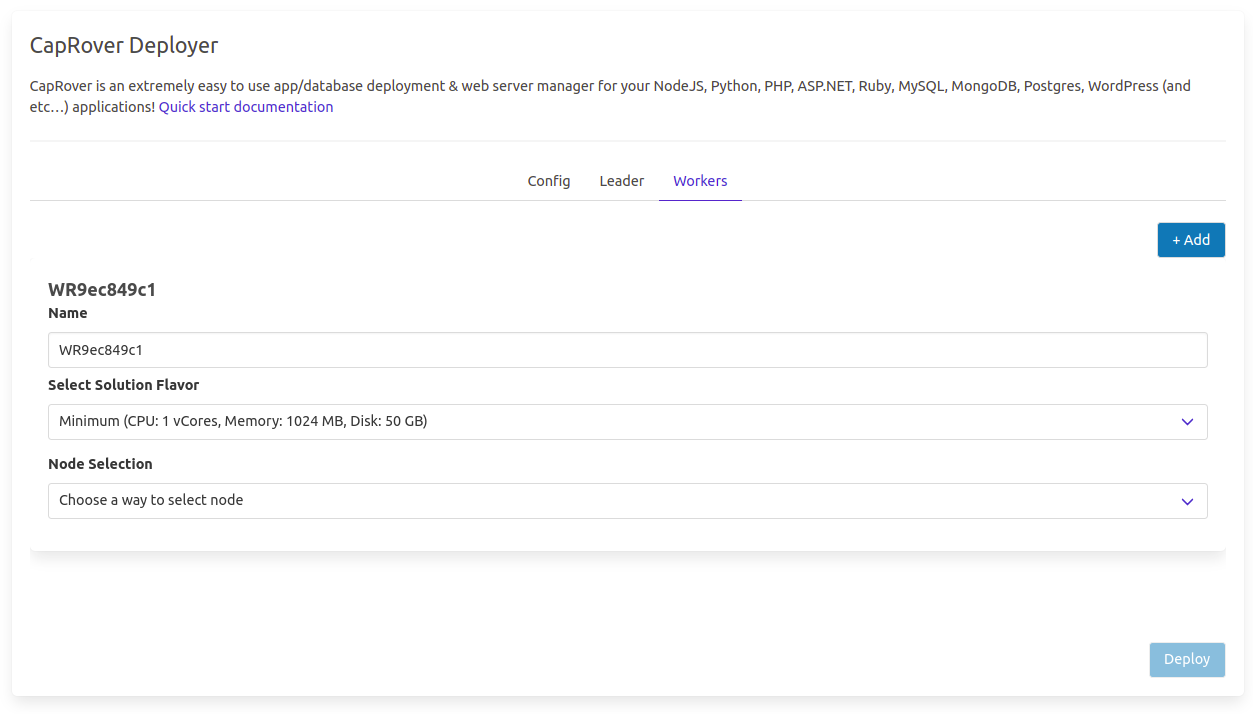Click the chevron arrow on Node Selection
Screen dimensions: 1253x714
click(x=1187, y=501)
